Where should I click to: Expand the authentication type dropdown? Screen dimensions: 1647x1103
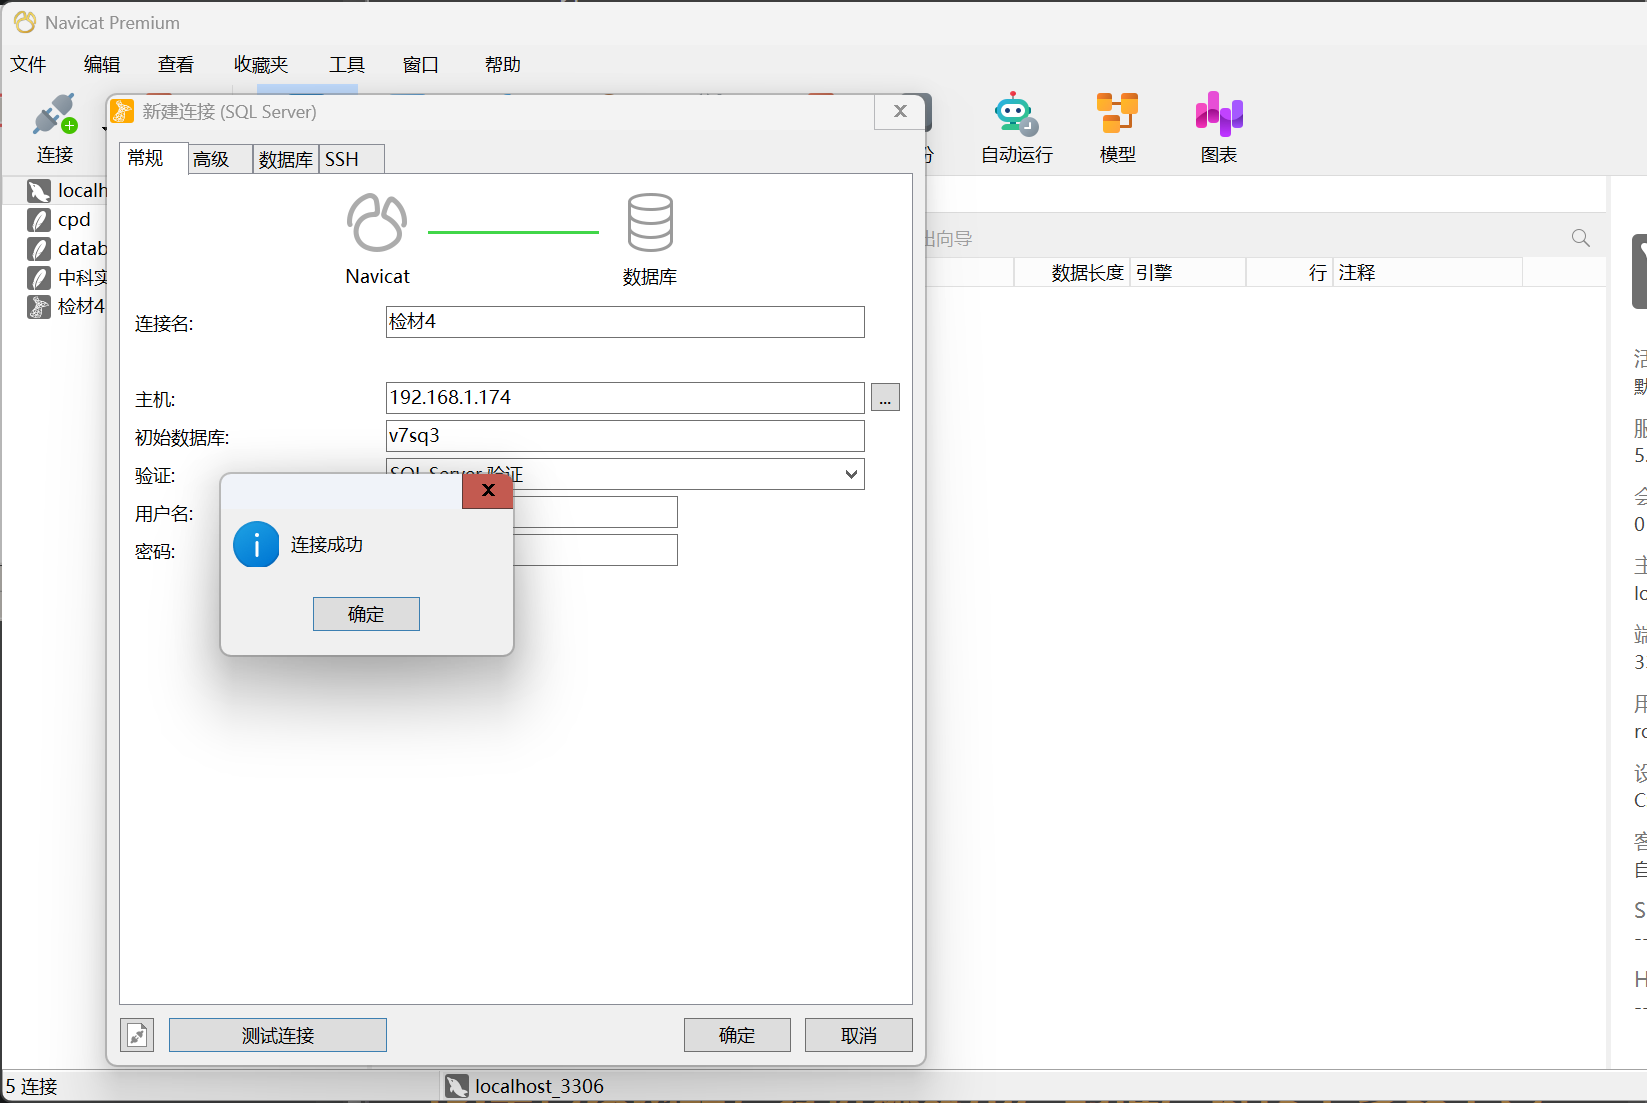click(851, 474)
